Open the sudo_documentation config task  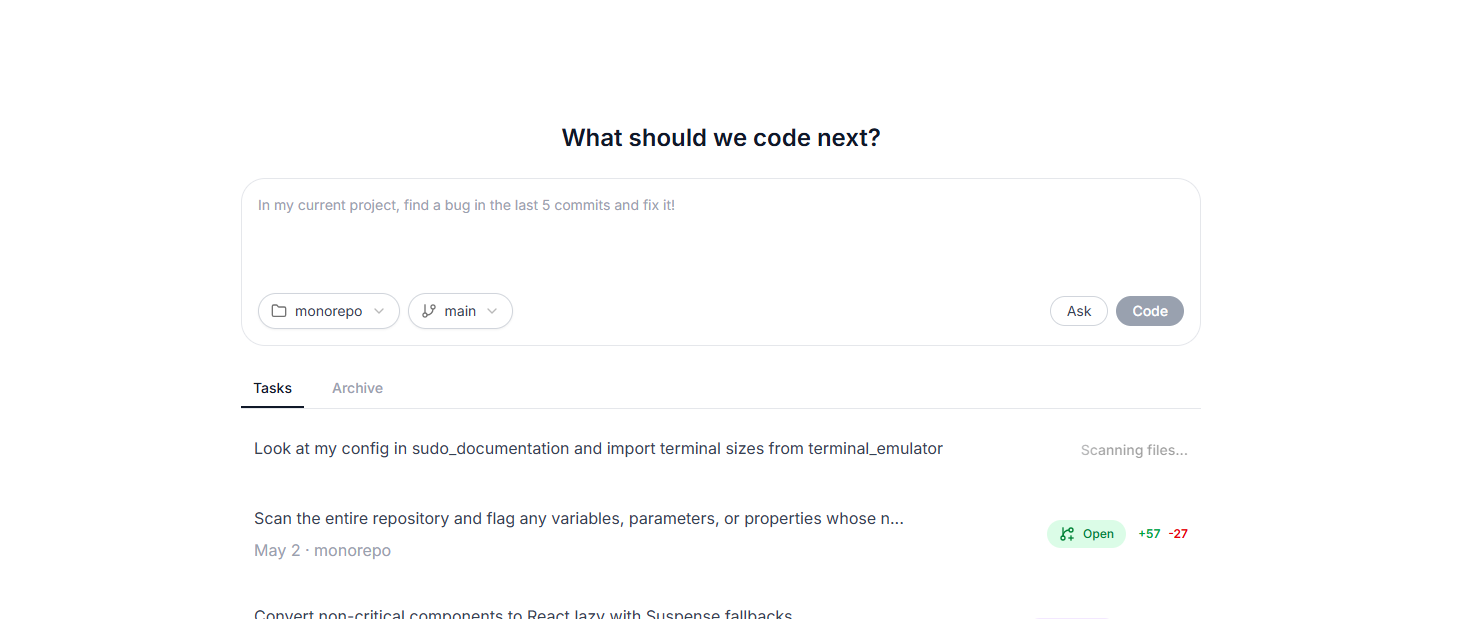(598, 449)
